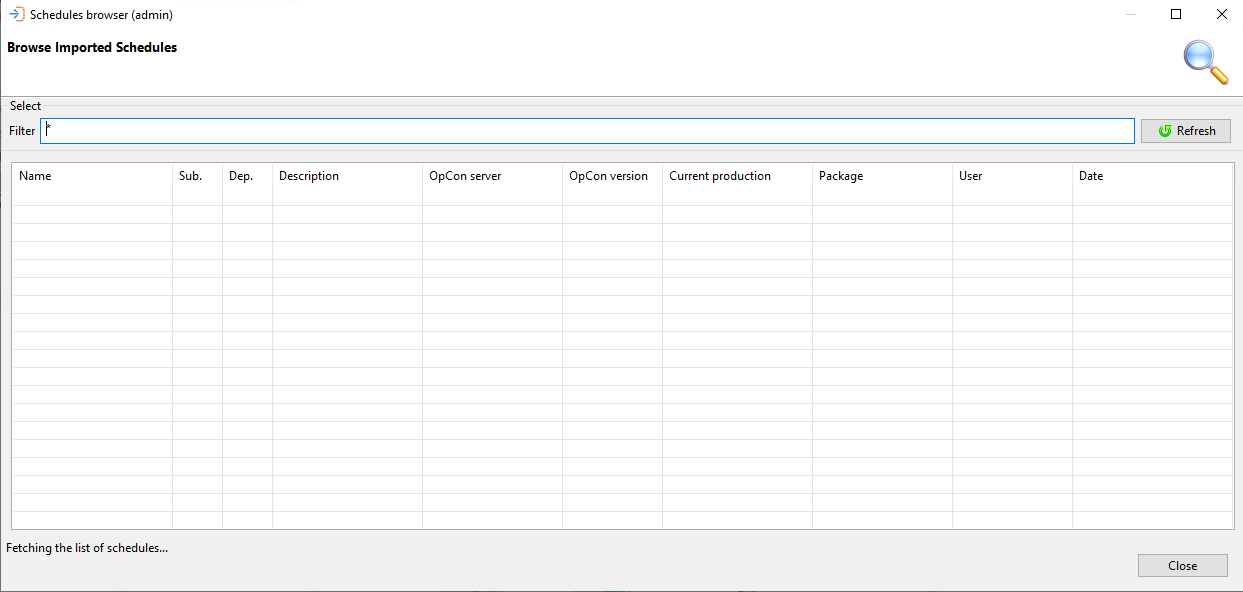Click the 'Select' group label
This screenshot has width=1243, height=592.
click(x=25, y=106)
